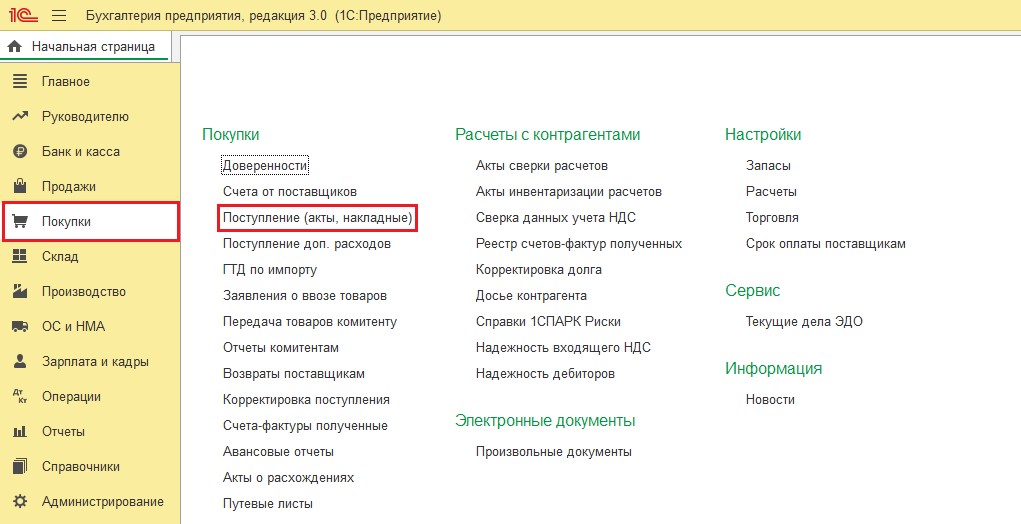Open Корректировка долга
Viewport: 1021px width, 524px height.
538,269
